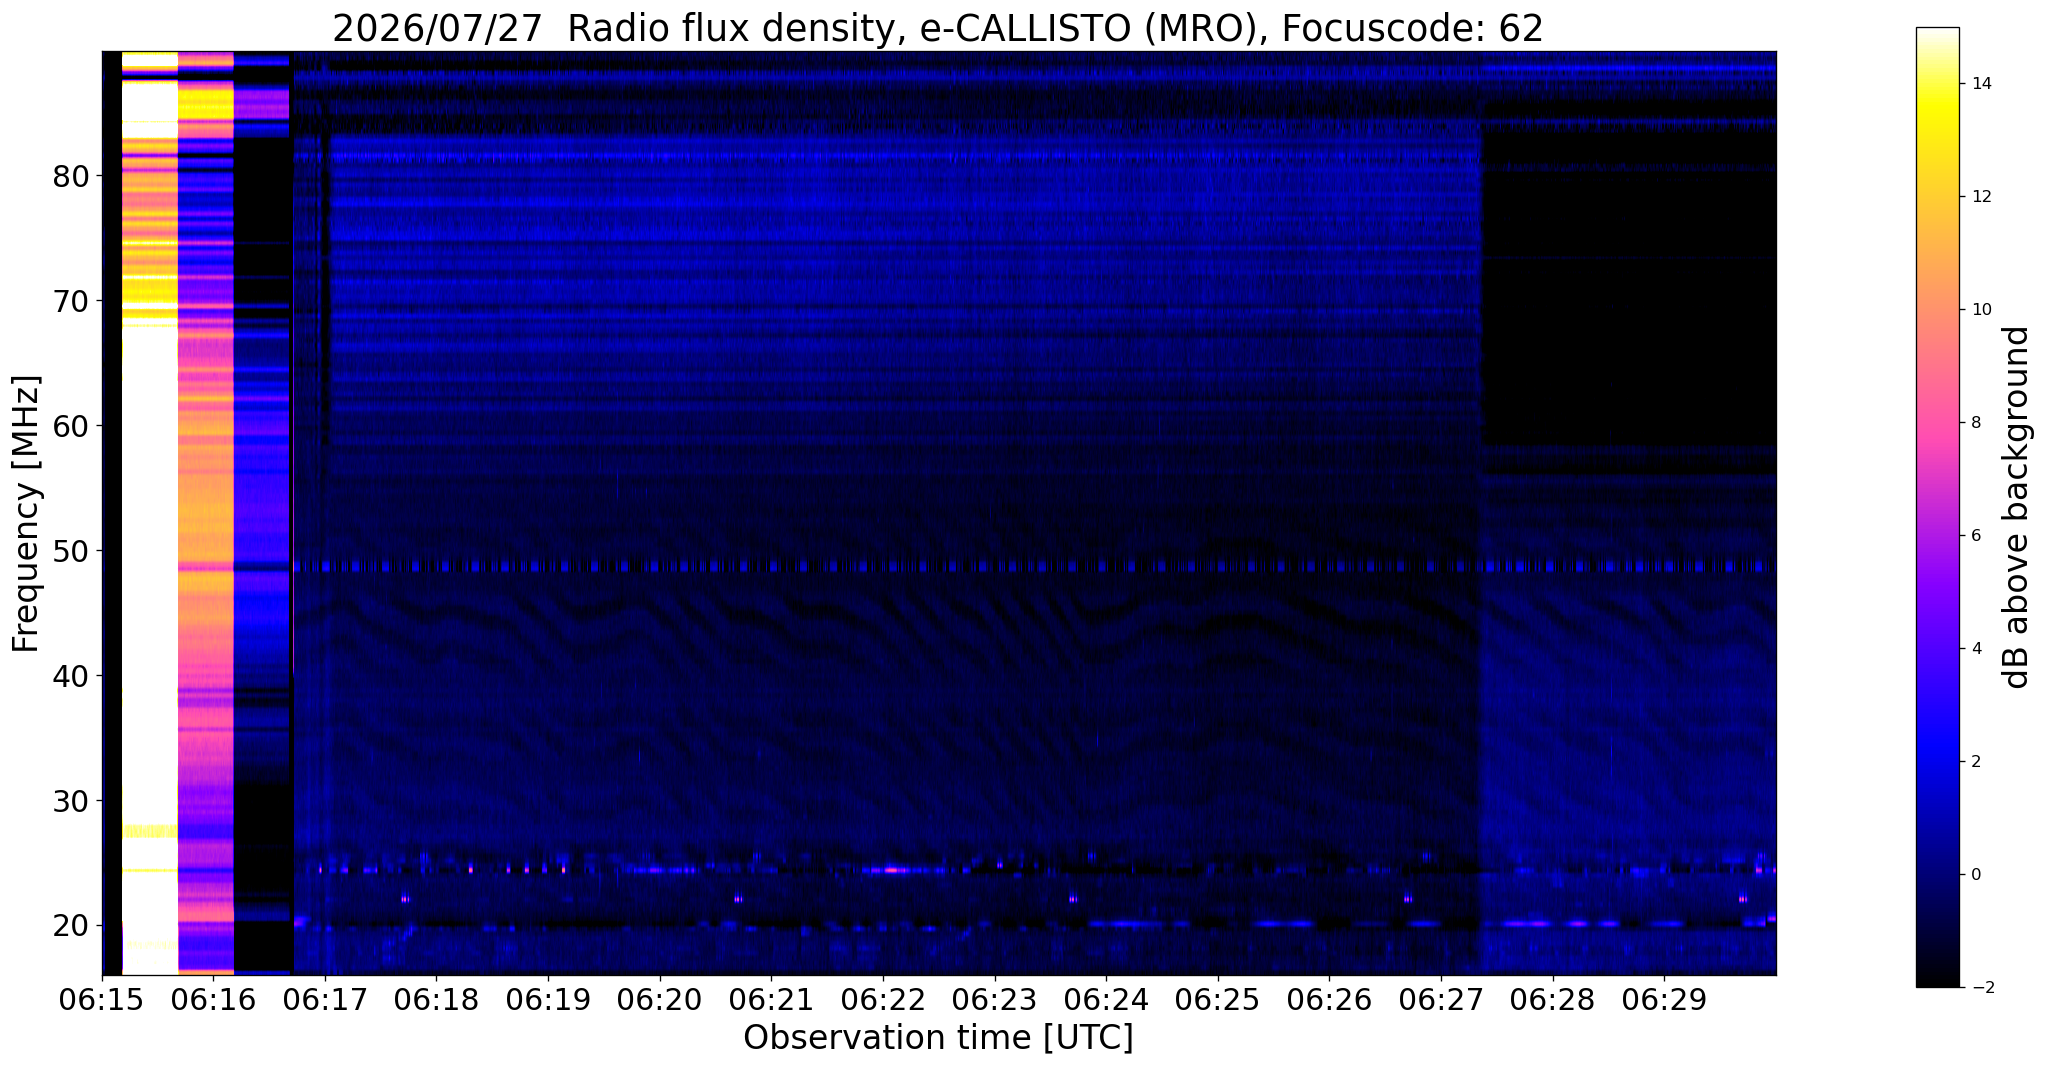This screenshot has width=2047, height=1067.
Task: Click the 20 MHz frequency tick label
Action: pos(70,926)
